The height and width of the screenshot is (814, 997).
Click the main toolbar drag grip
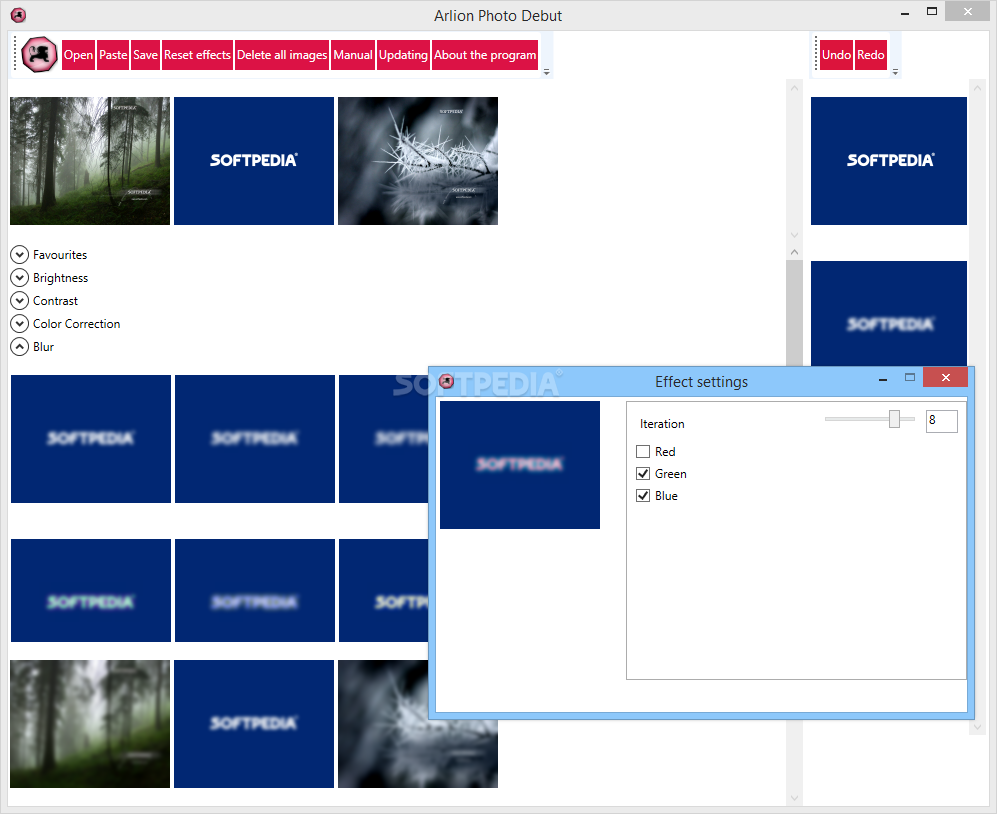coord(15,54)
